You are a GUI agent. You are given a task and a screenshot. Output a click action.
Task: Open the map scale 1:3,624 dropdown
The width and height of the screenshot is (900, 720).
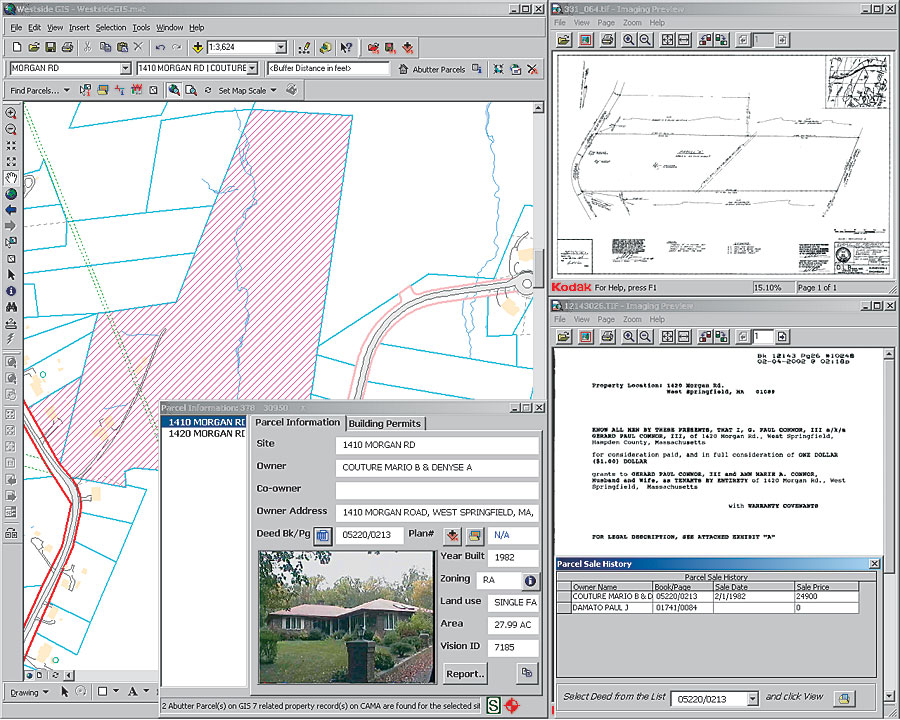point(280,47)
